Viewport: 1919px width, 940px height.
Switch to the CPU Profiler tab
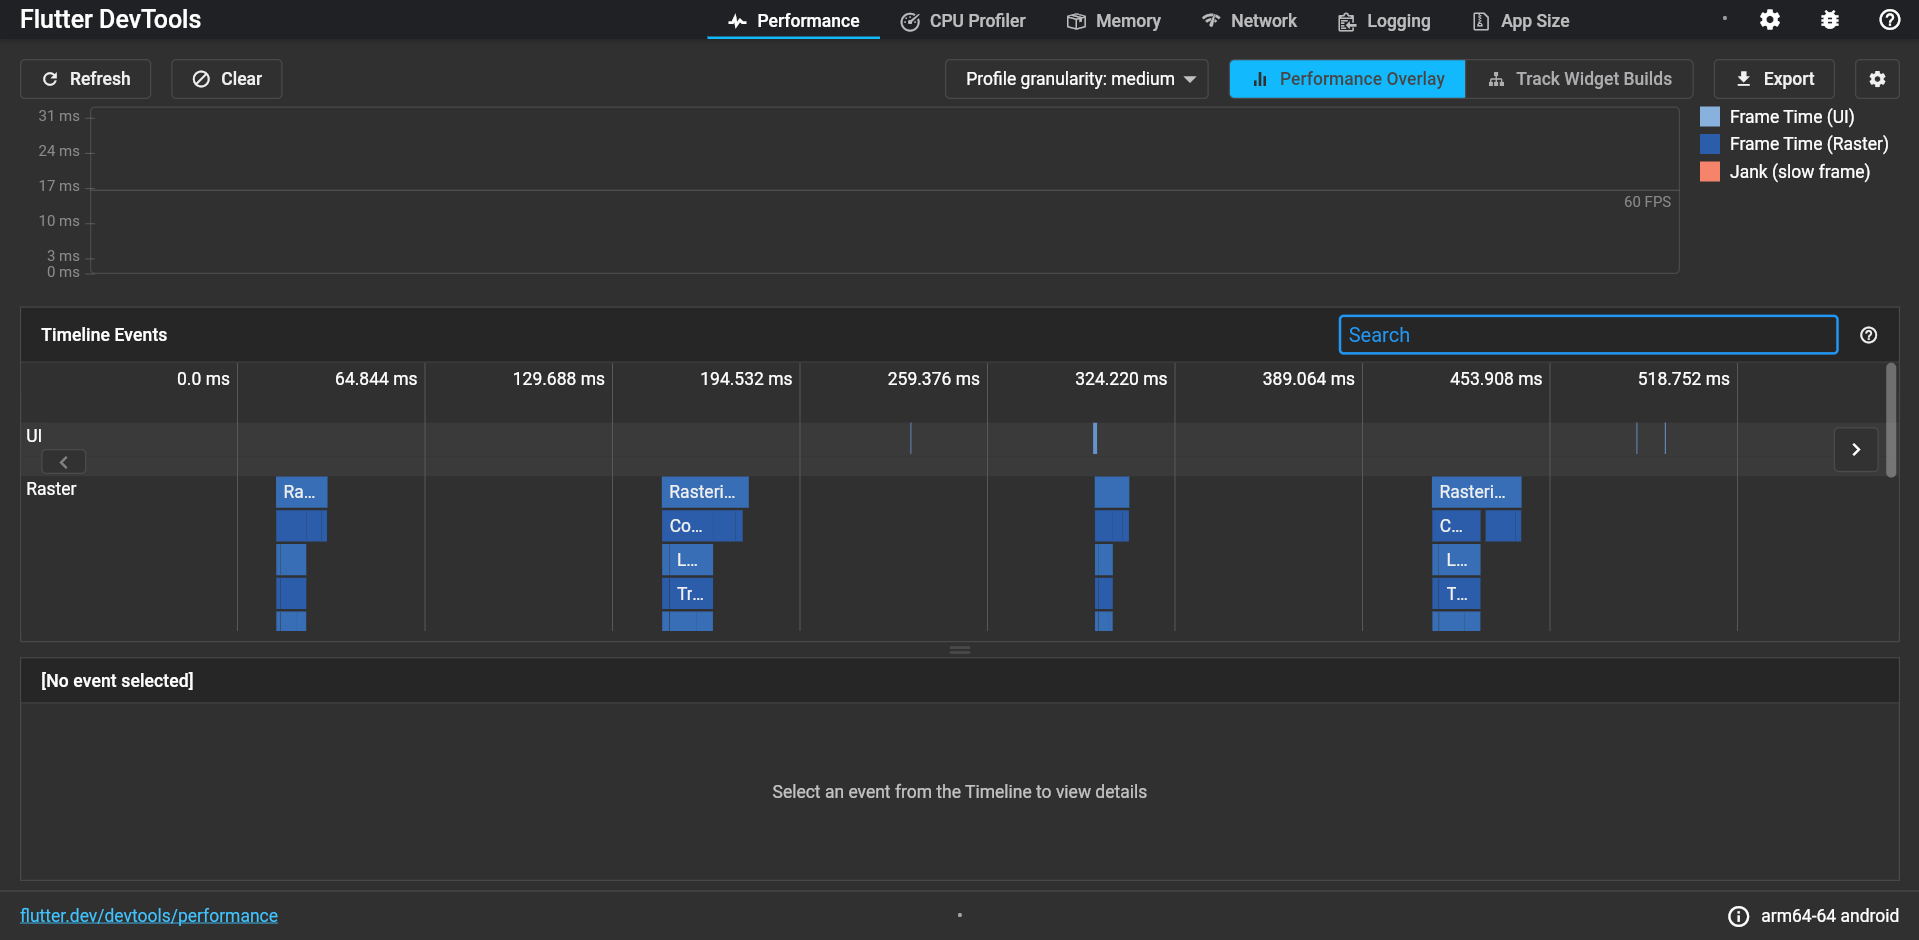(x=962, y=20)
